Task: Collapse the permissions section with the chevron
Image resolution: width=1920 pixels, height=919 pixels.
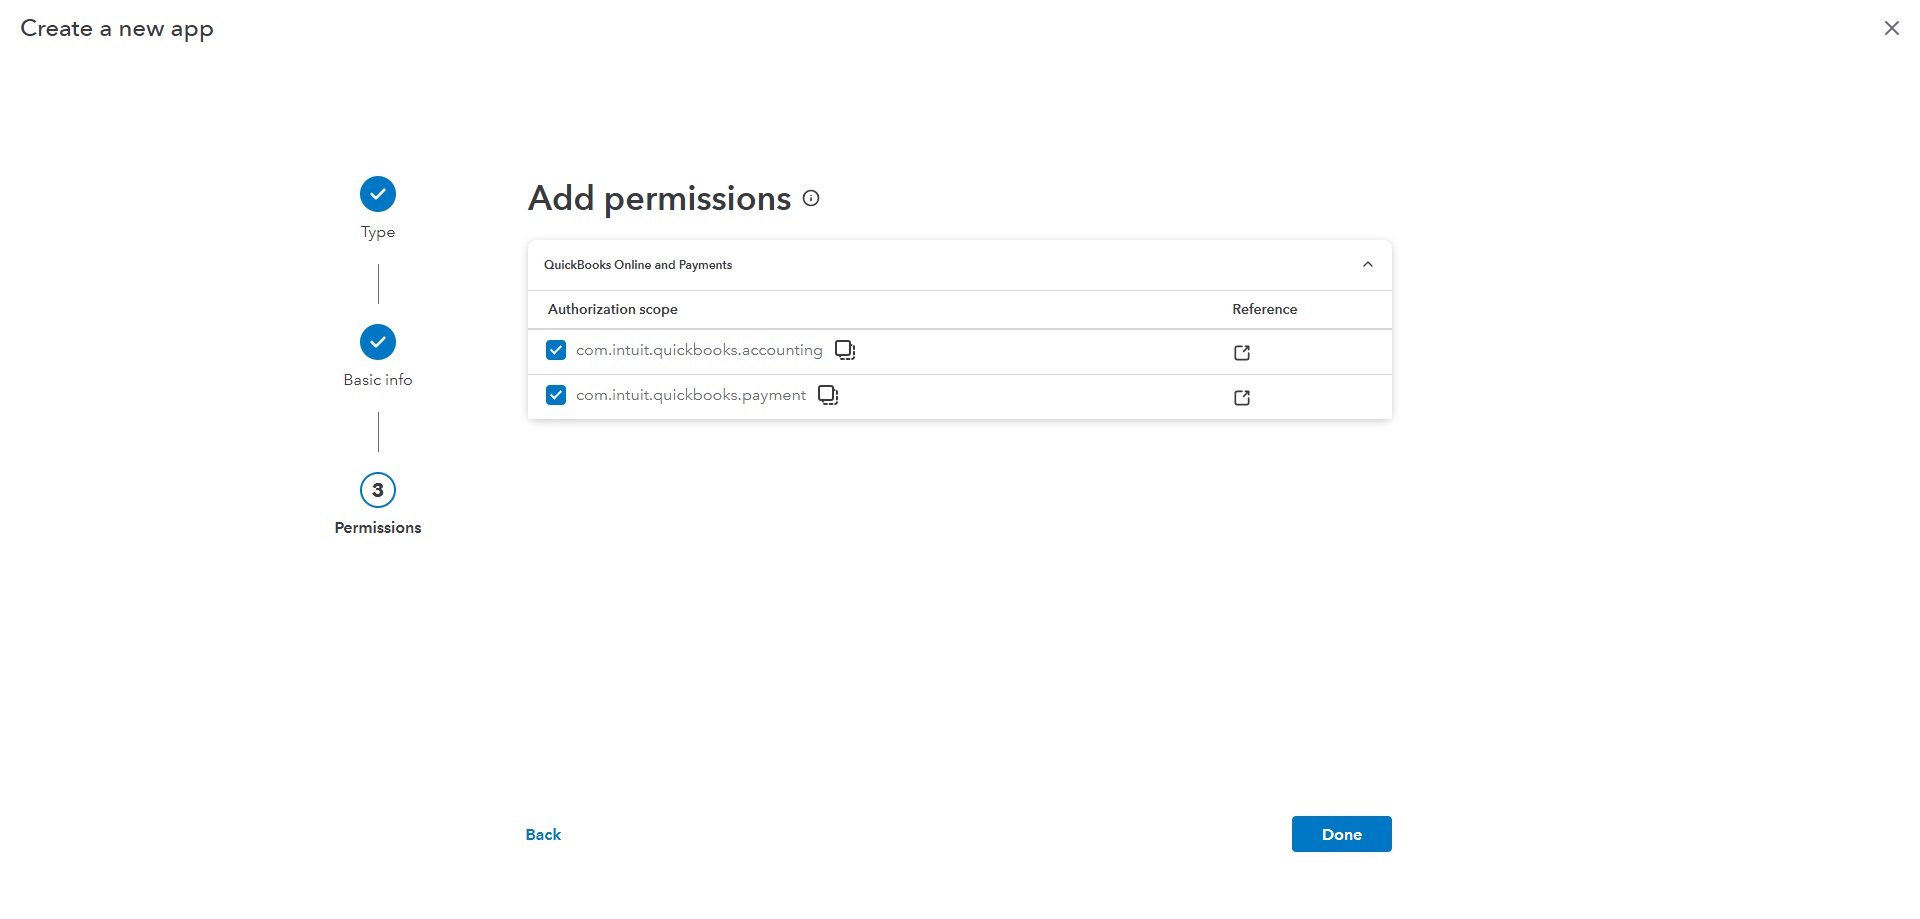Action: click(1368, 265)
